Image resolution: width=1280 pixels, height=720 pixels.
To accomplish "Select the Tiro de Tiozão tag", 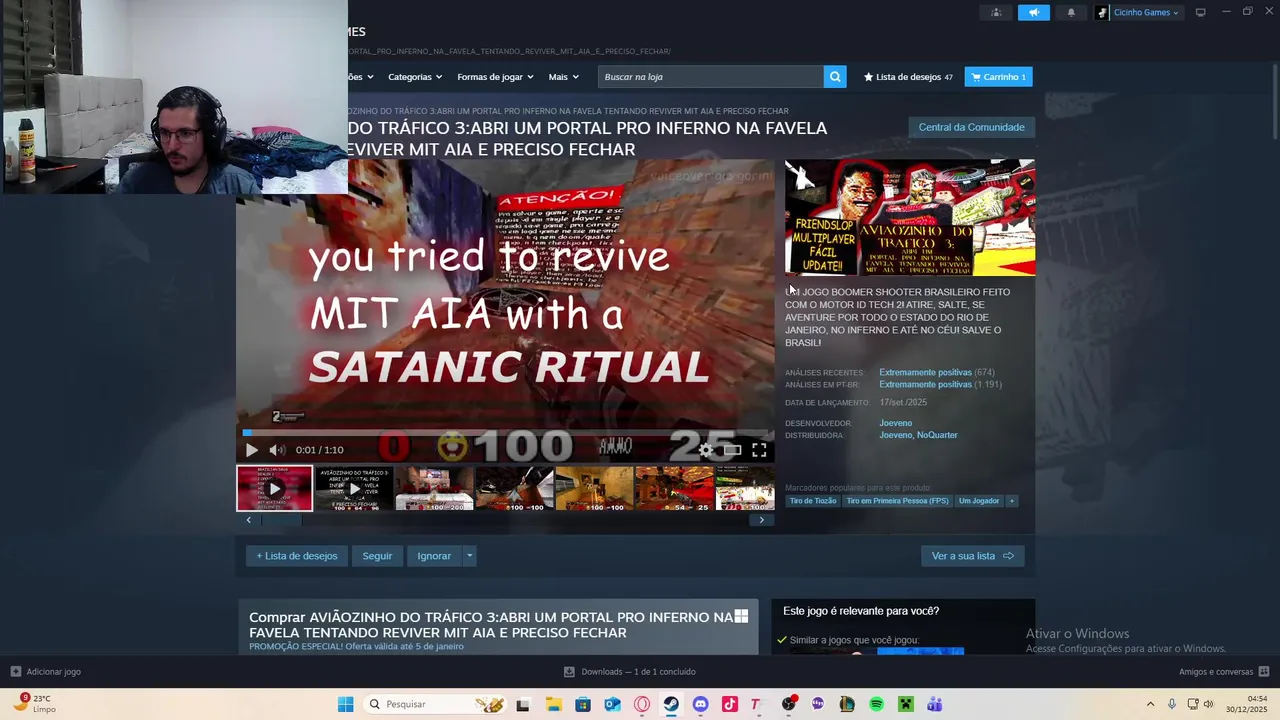I will coord(813,501).
